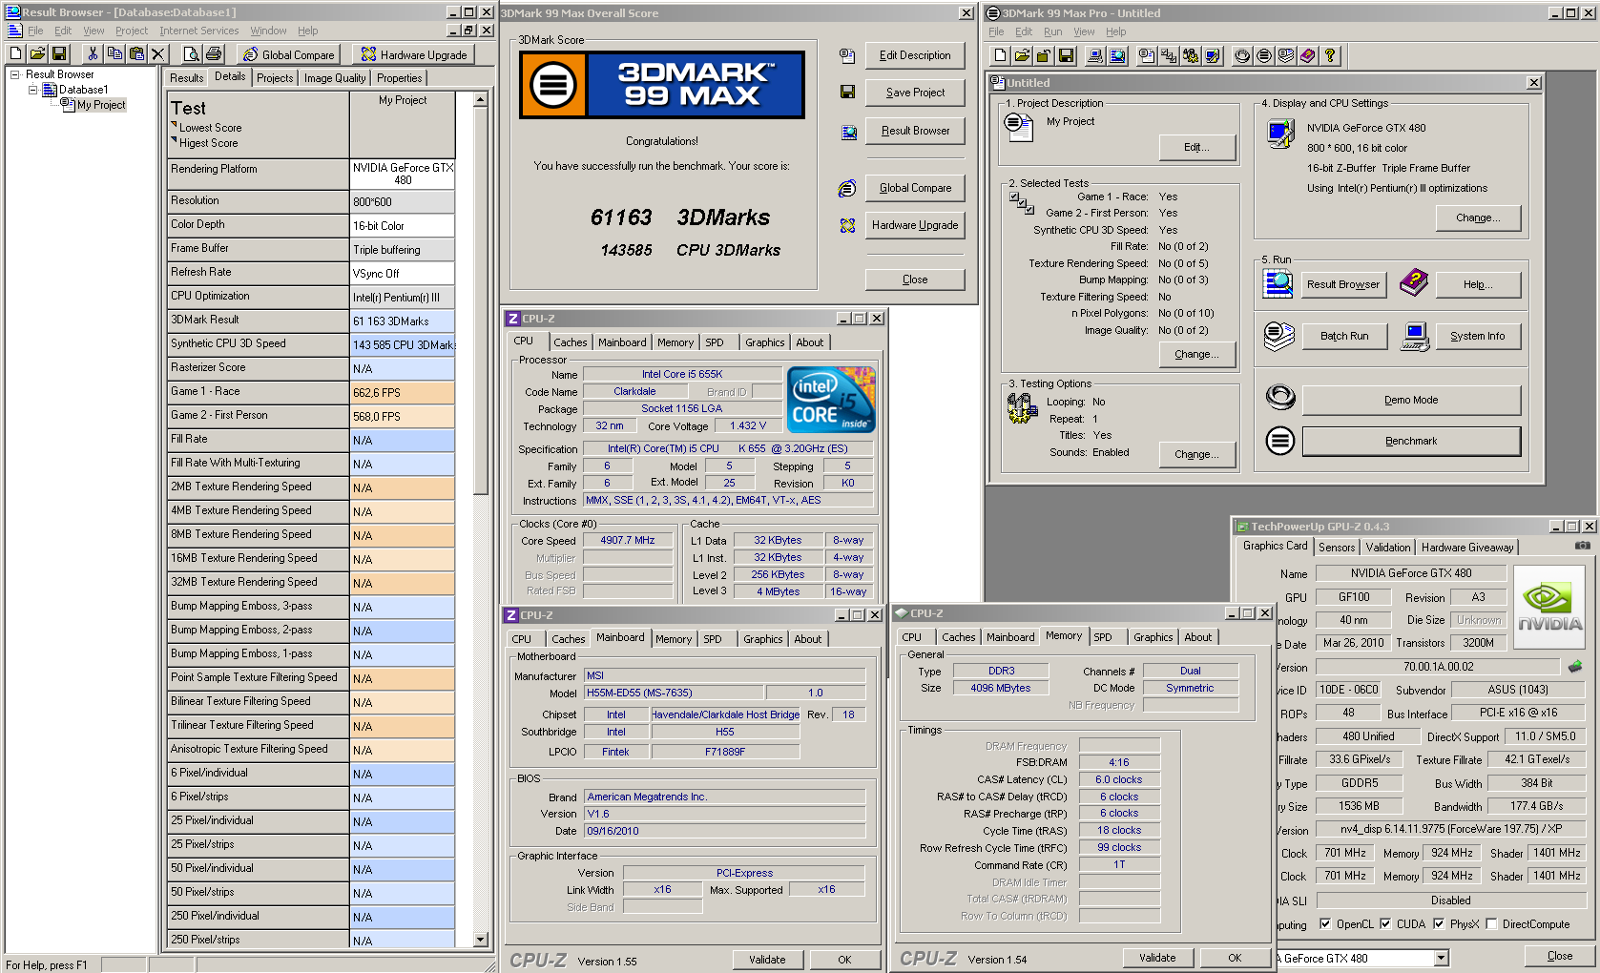Image resolution: width=1600 pixels, height=973 pixels.
Task: Open GPU selection dropdown in GPU-Z
Action: coord(1441,958)
